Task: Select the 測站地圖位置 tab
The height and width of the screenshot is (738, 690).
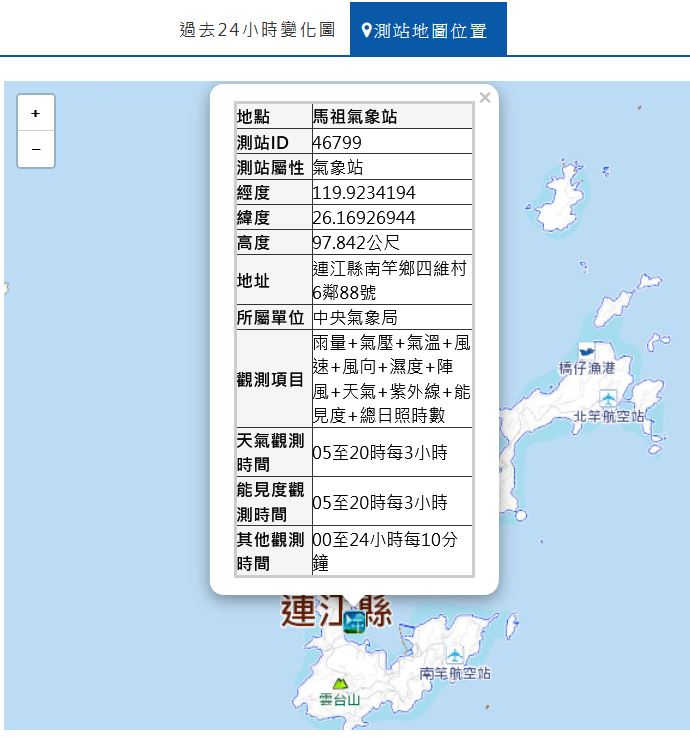Action: tap(428, 30)
